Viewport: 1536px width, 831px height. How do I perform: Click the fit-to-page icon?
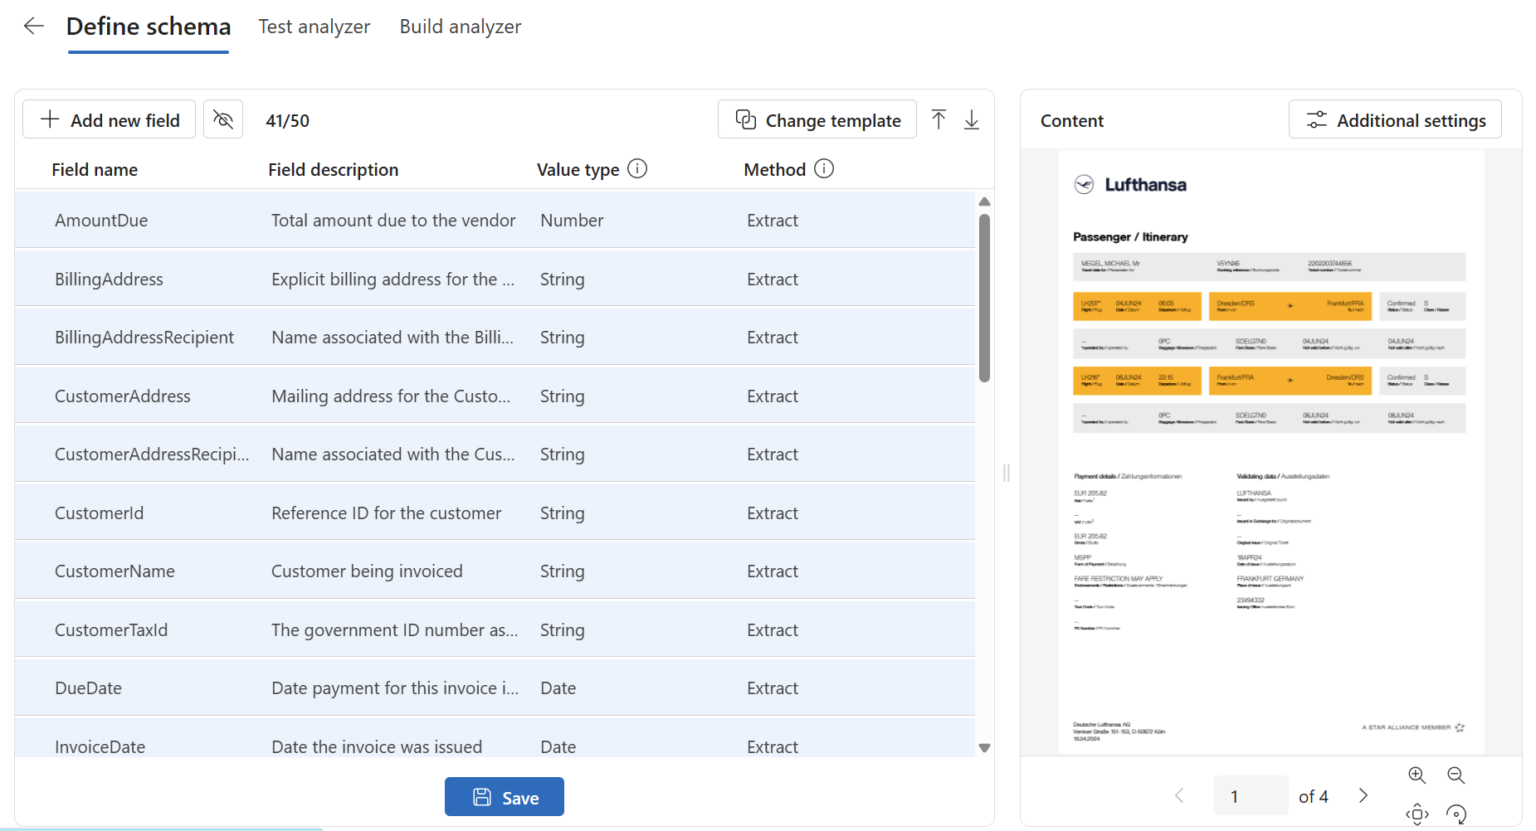click(x=1417, y=814)
